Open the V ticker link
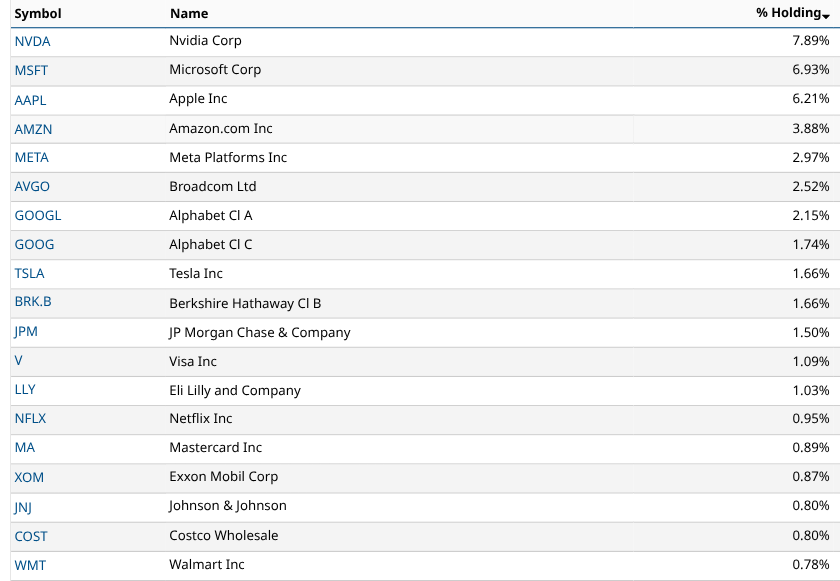The height and width of the screenshot is (581, 840). click(x=19, y=360)
